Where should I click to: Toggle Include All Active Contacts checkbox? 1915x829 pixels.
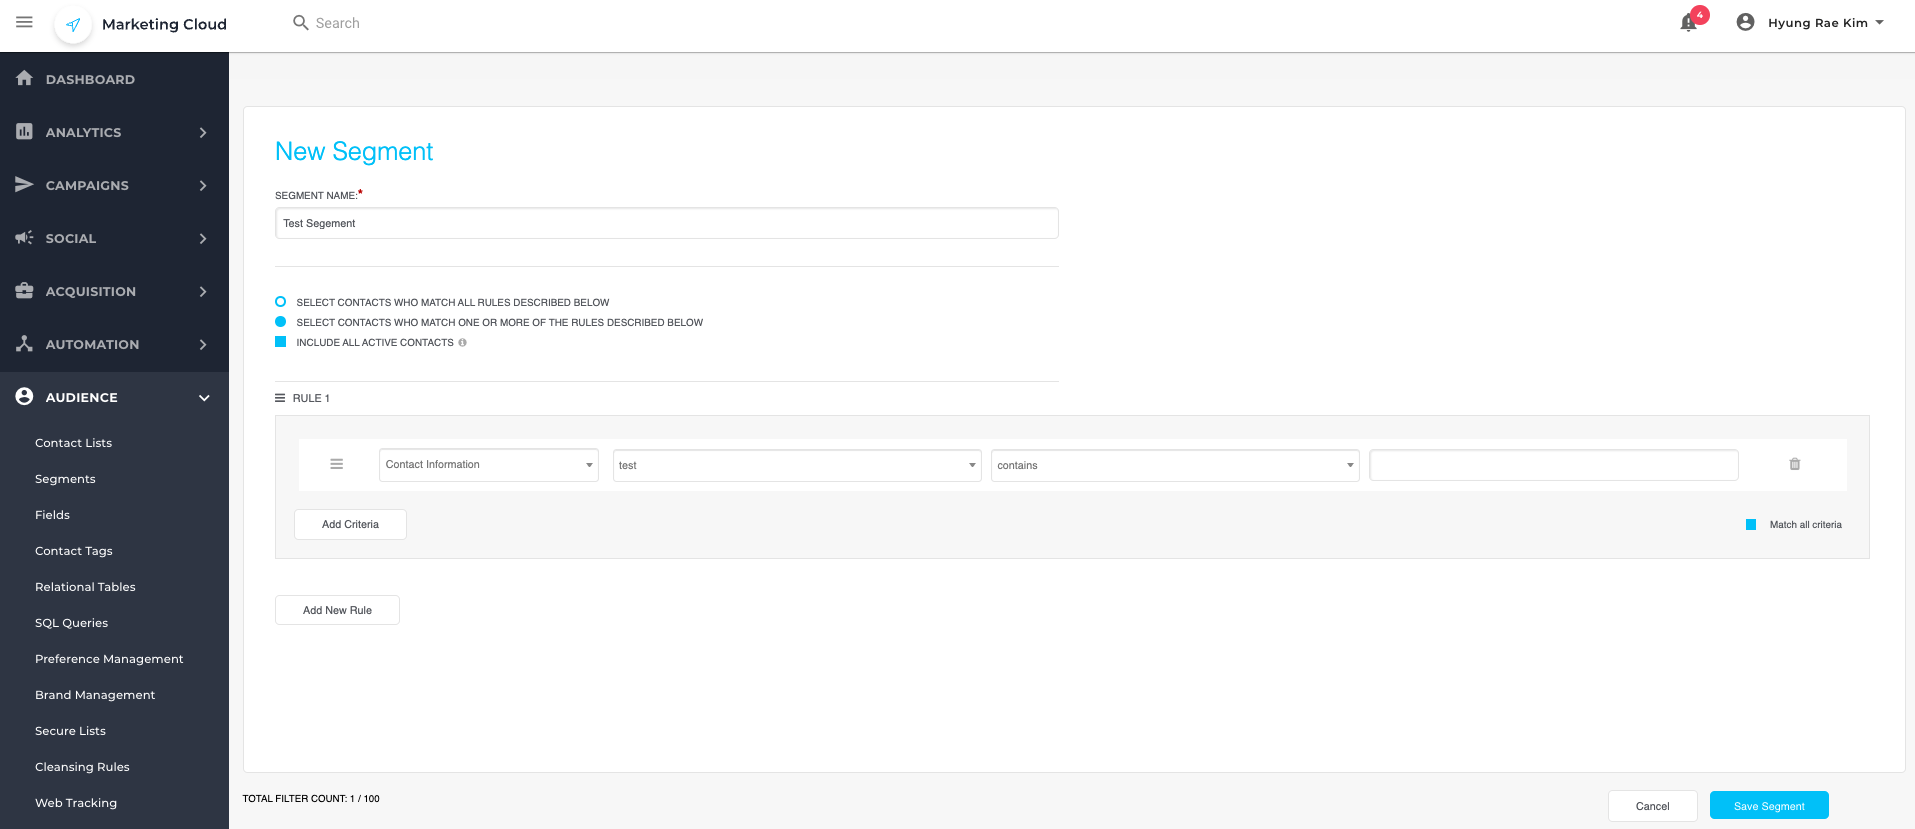[x=281, y=342]
